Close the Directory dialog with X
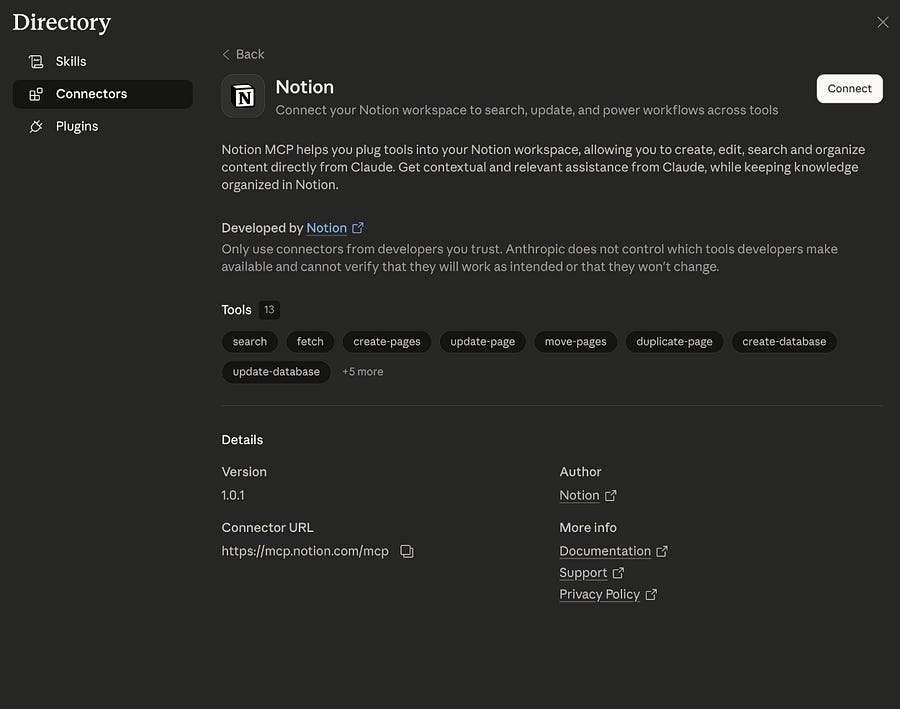This screenshot has width=900, height=709. coord(882,22)
